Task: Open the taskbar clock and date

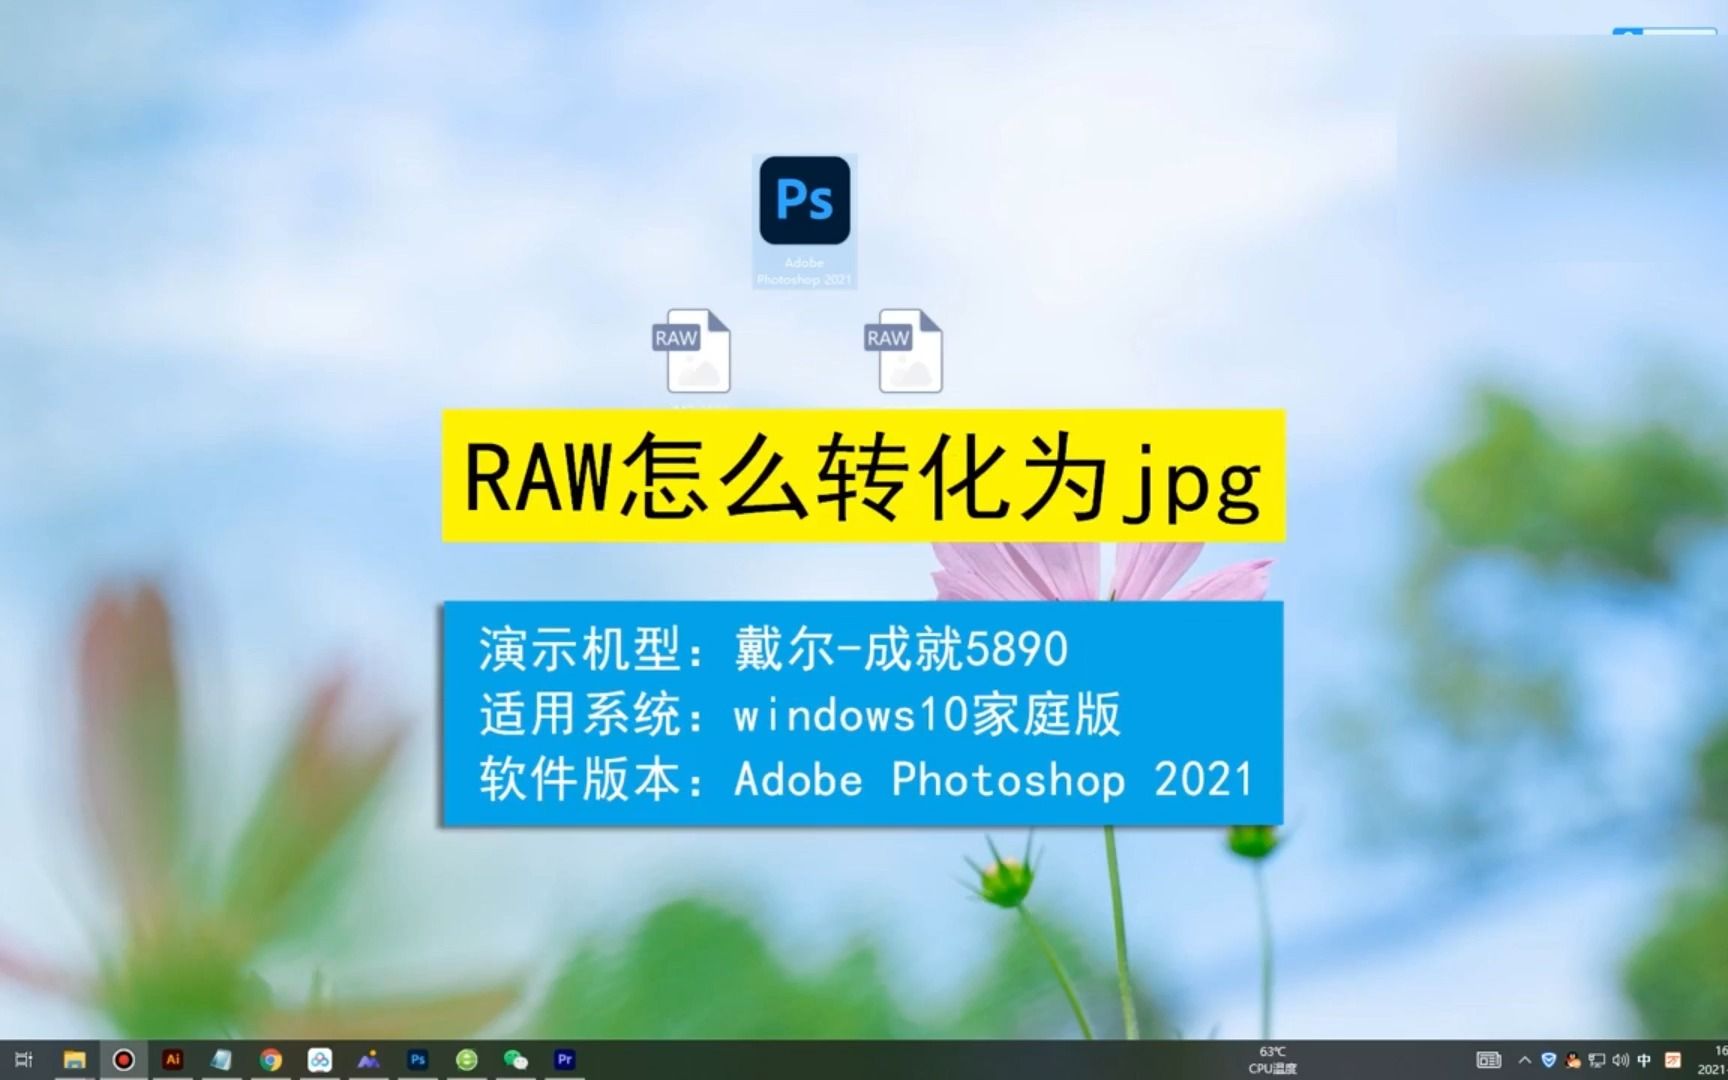Action: pos(1712,1060)
